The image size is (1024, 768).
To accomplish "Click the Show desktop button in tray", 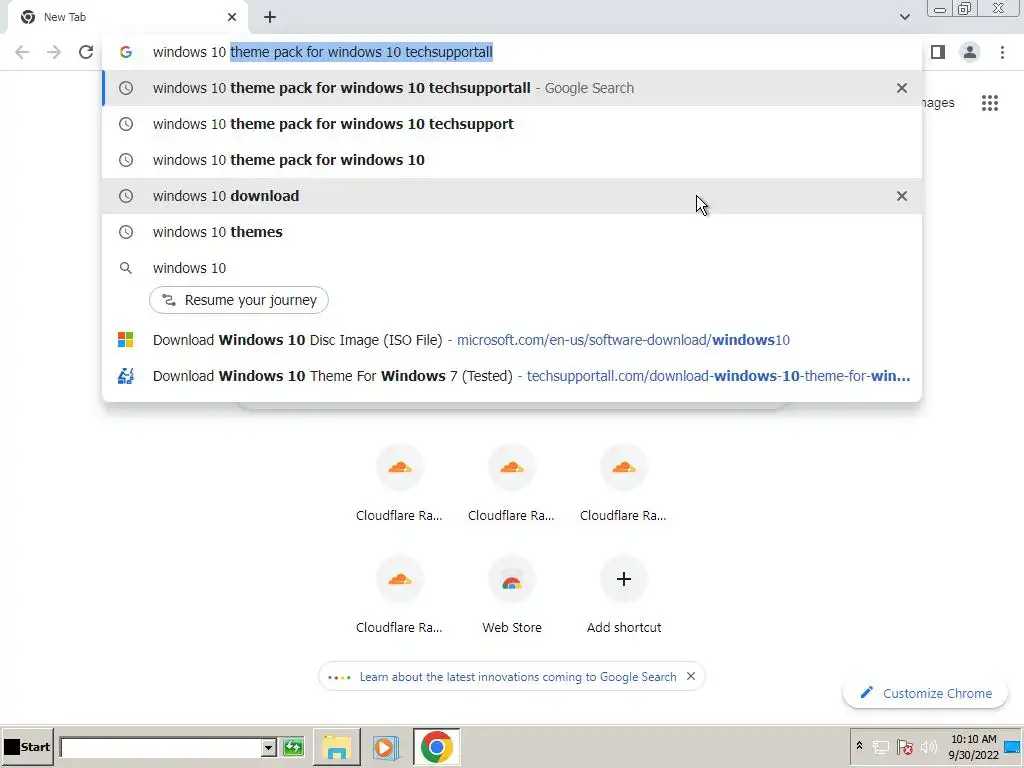I will click(x=1013, y=747).
